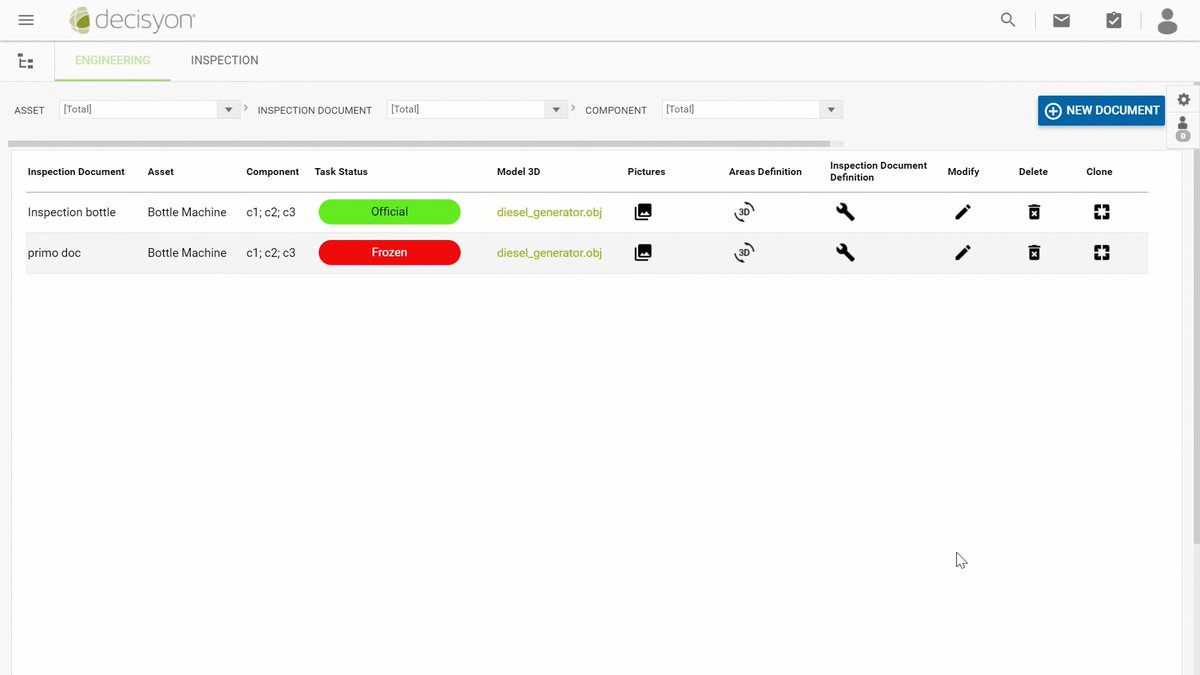Open wrench document definition for Inspection bottle
Image resolution: width=1200 pixels, height=675 pixels.
tap(845, 212)
